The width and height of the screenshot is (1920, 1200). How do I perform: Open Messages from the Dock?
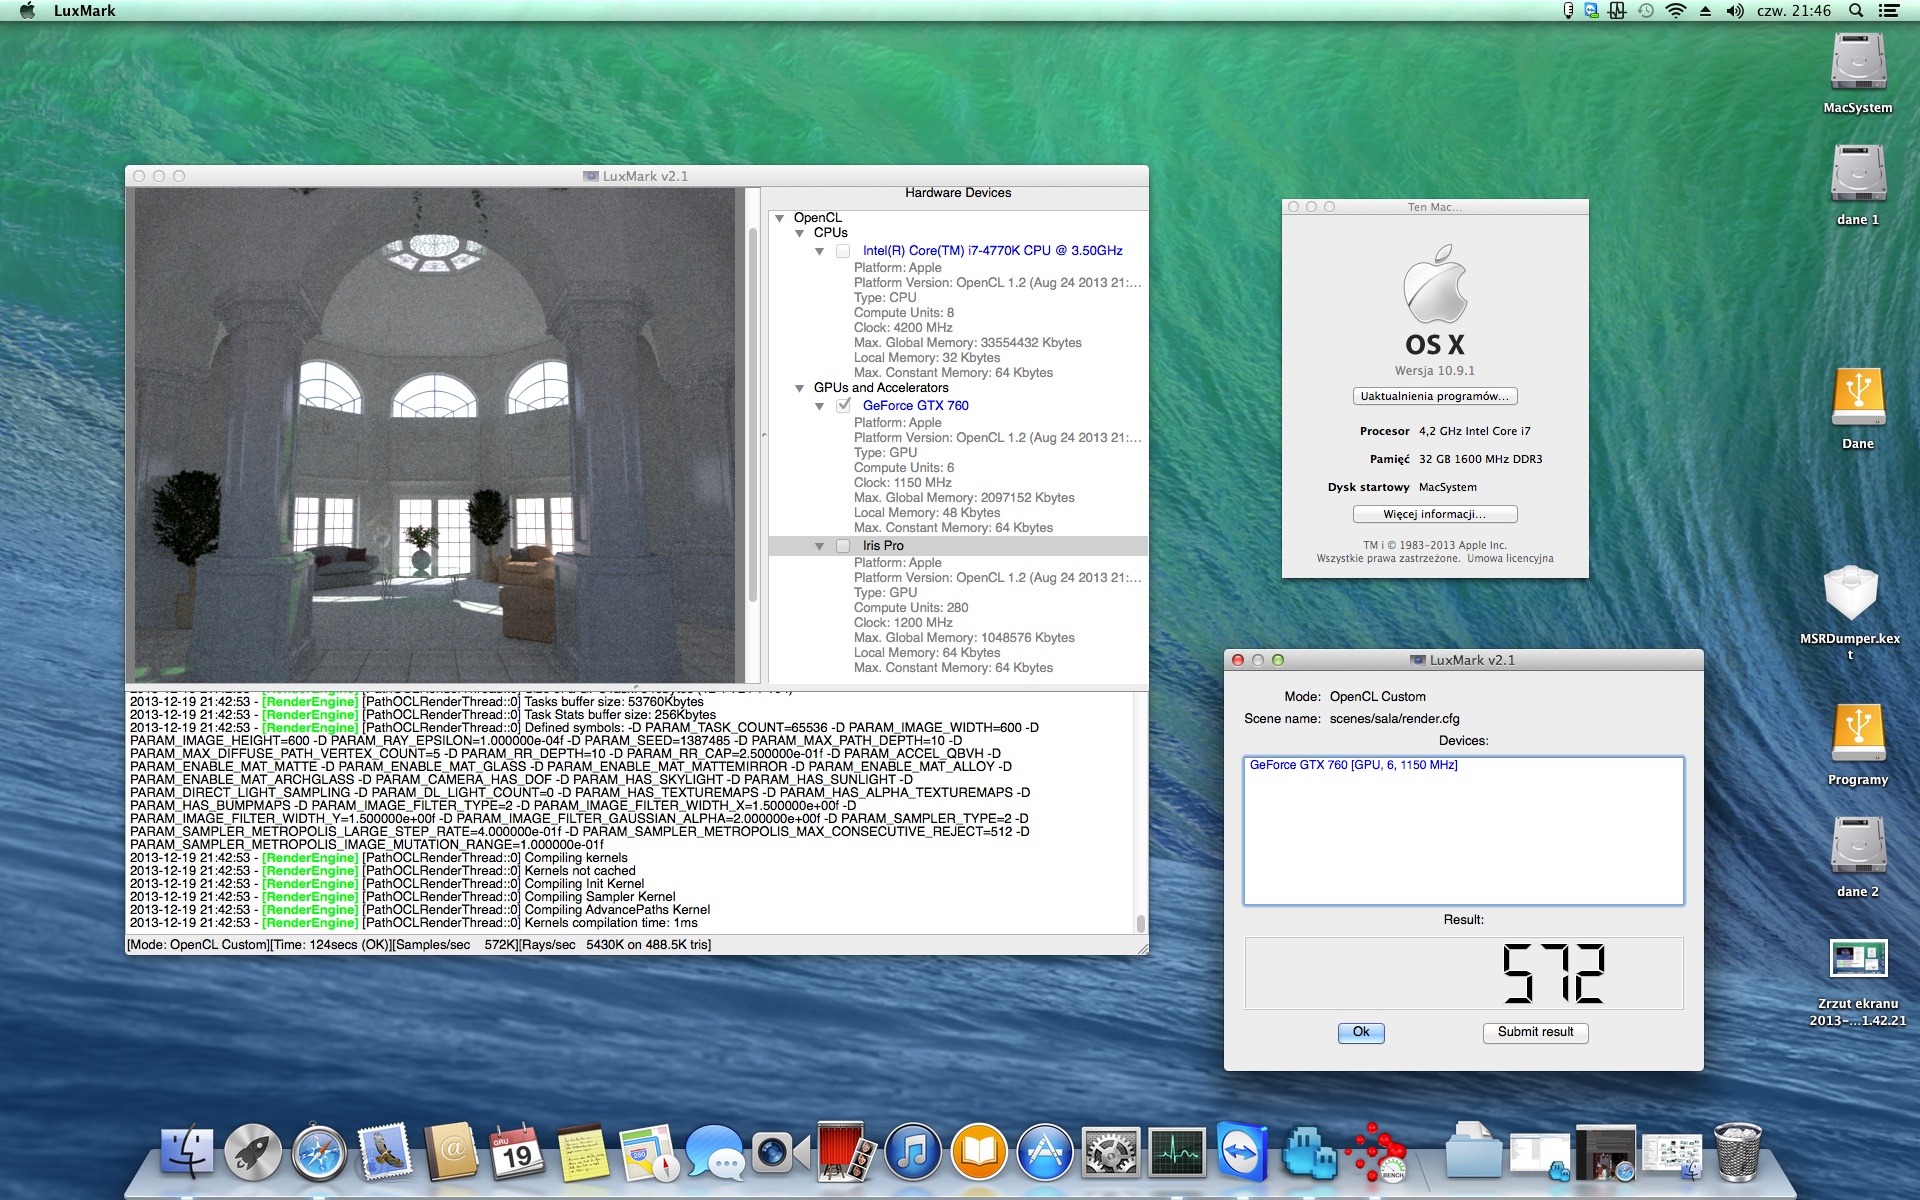coord(715,1152)
